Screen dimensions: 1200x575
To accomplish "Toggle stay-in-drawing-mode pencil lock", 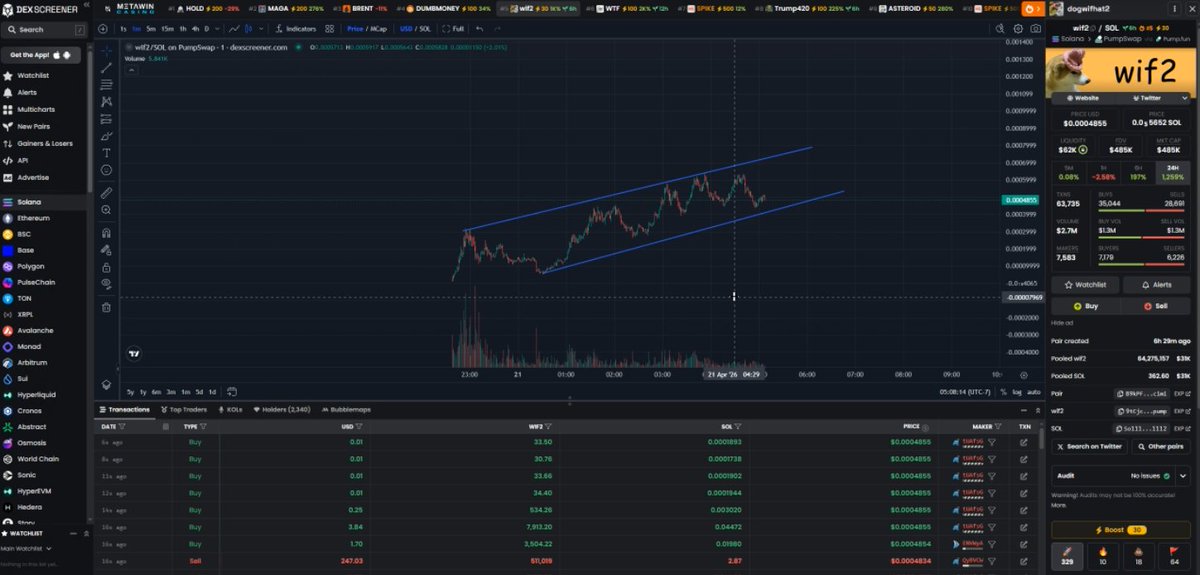I will [x=107, y=250].
